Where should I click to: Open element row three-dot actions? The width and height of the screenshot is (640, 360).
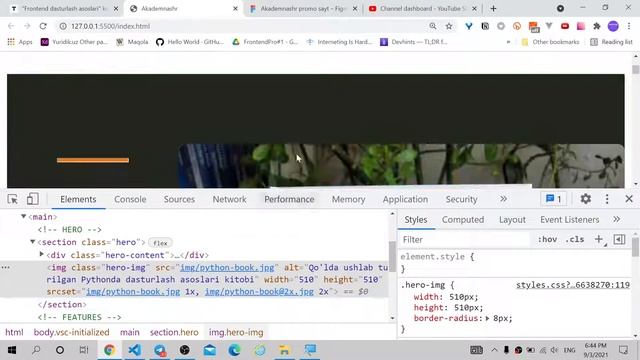coord(5,267)
